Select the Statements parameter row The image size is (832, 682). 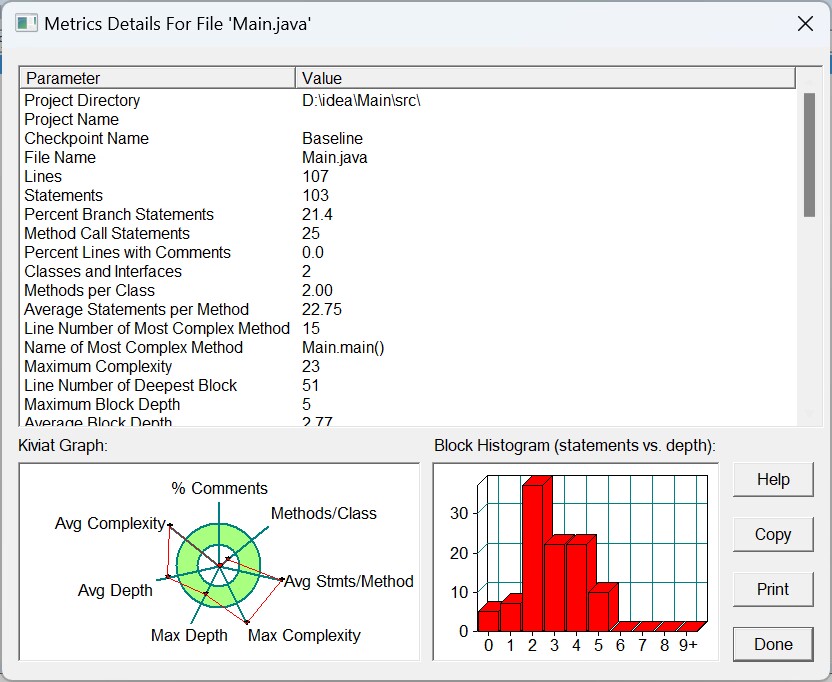[409, 195]
